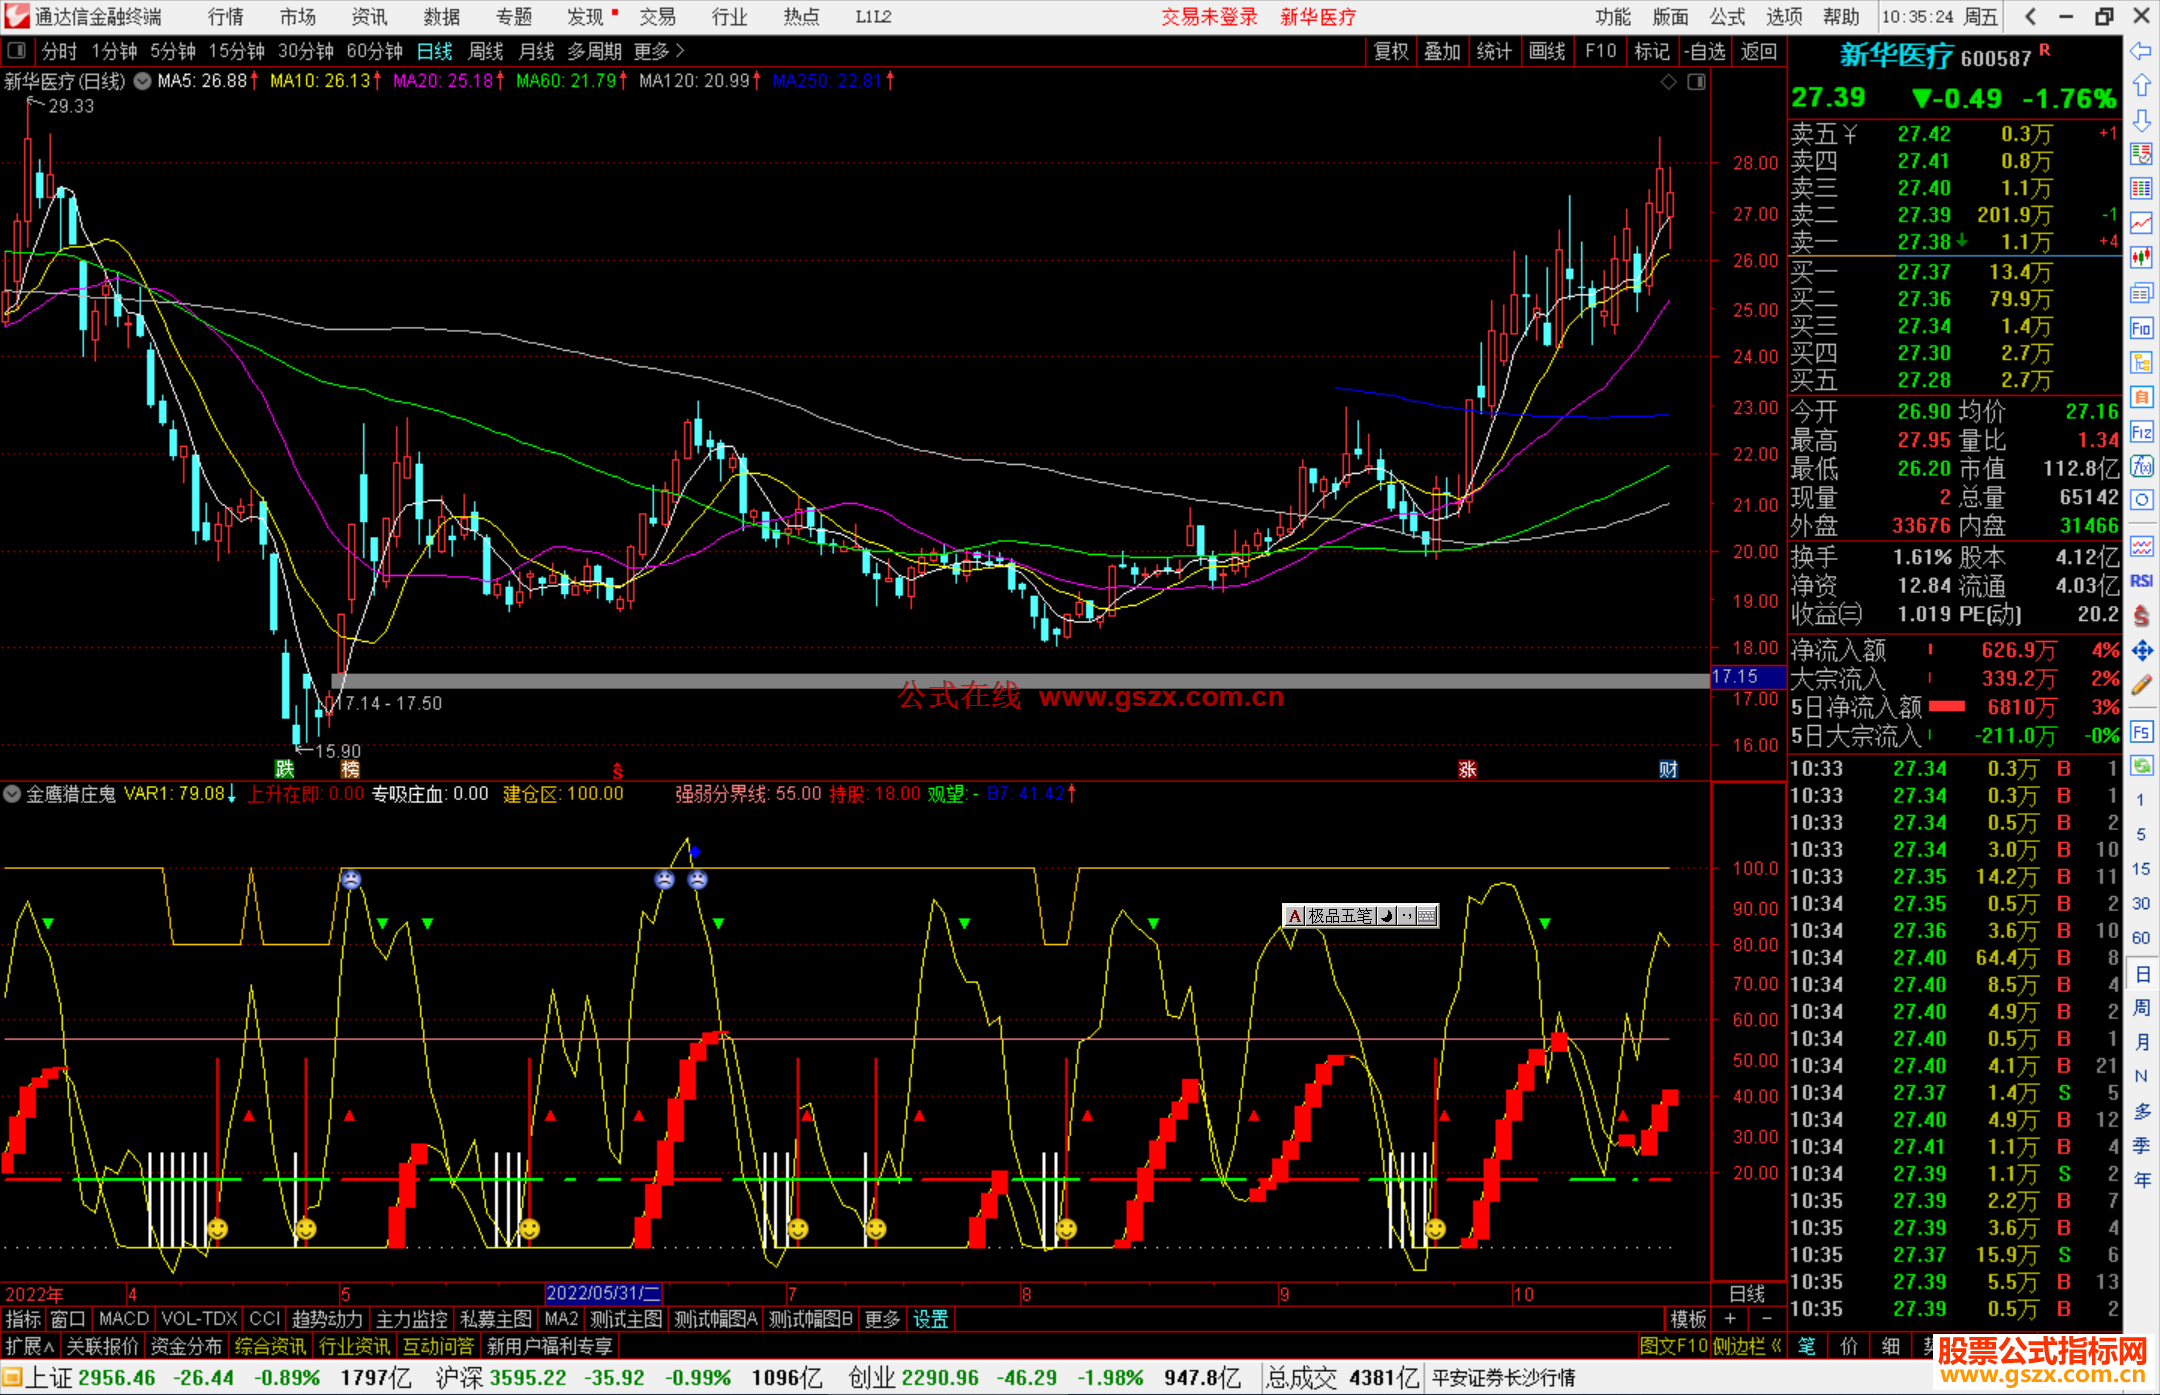This screenshot has width=2160, height=1395.
Task: Expand the 扩展 panel at bottom left
Action: pyautogui.click(x=30, y=1346)
